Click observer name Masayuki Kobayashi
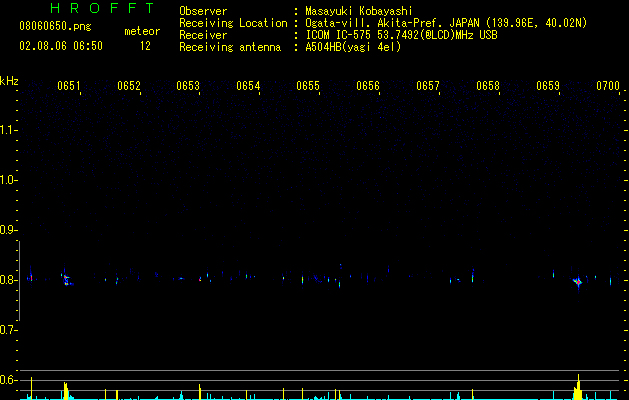 click(359, 11)
